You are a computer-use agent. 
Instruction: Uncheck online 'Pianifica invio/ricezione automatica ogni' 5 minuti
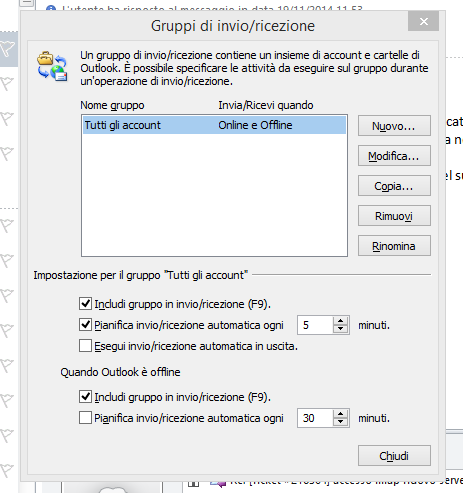click(x=86, y=325)
